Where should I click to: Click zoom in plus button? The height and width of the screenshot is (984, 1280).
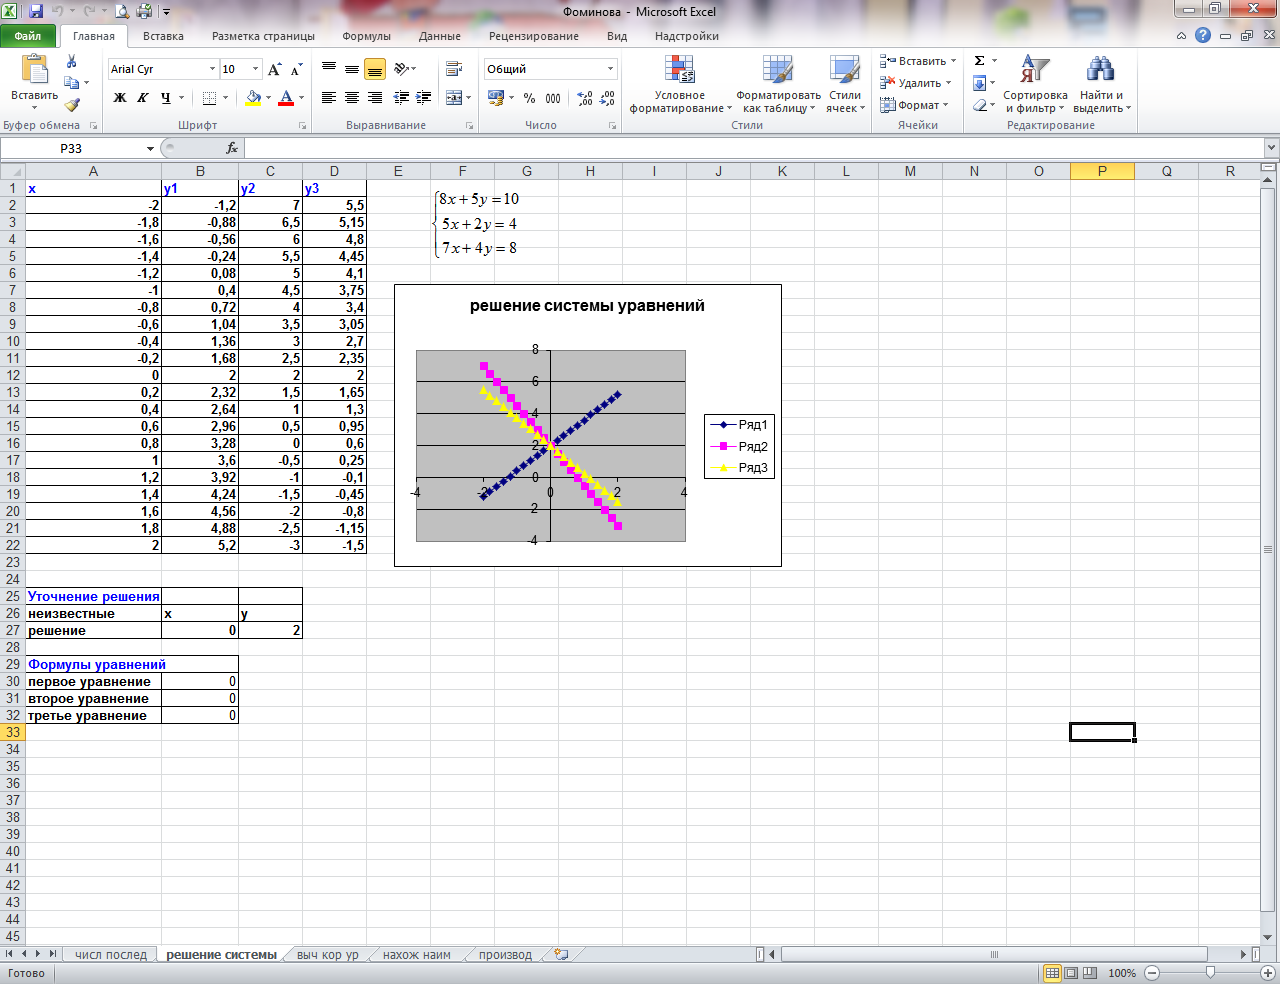pyautogui.click(x=1268, y=973)
